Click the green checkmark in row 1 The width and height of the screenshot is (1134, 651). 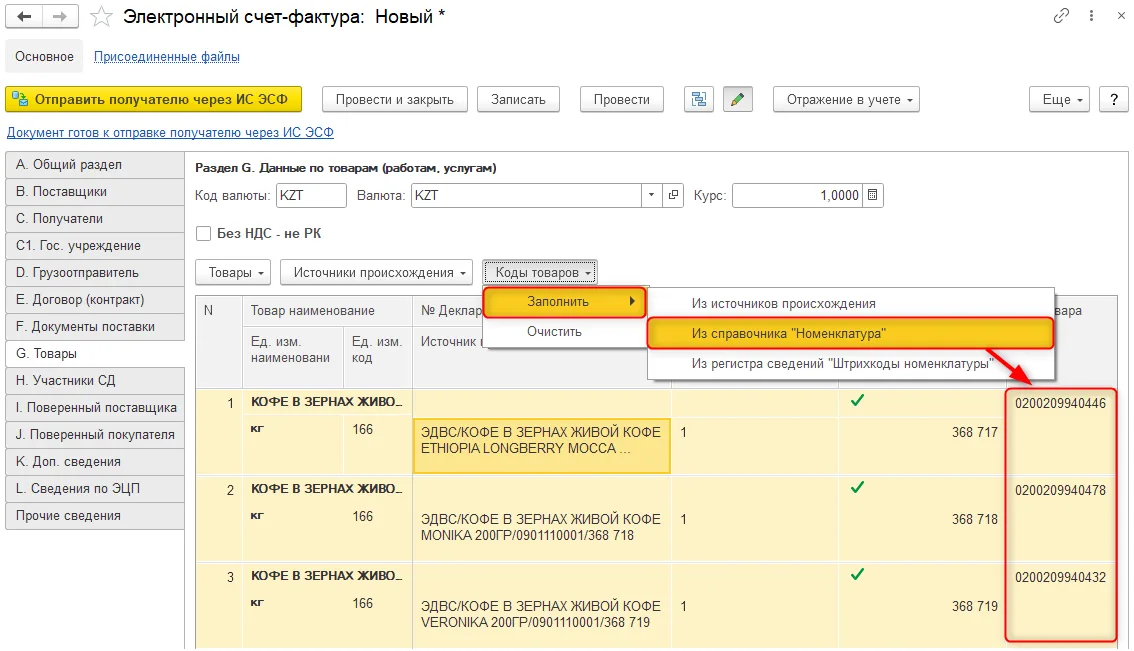pyautogui.click(x=857, y=400)
